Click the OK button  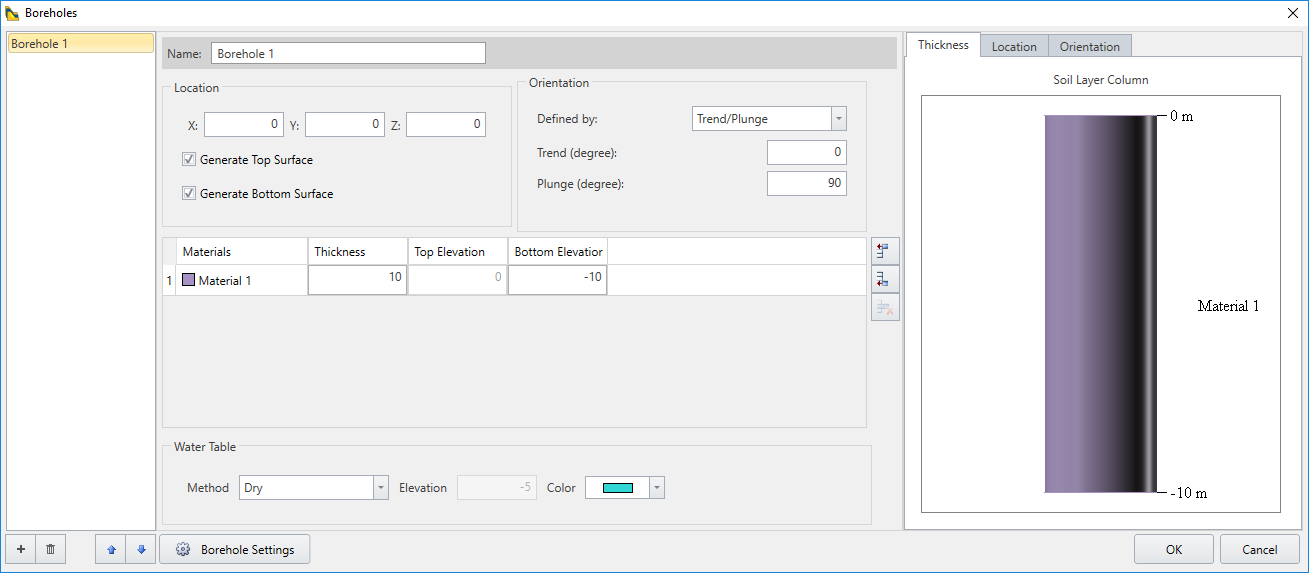pyautogui.click(x=1173, y=549)
